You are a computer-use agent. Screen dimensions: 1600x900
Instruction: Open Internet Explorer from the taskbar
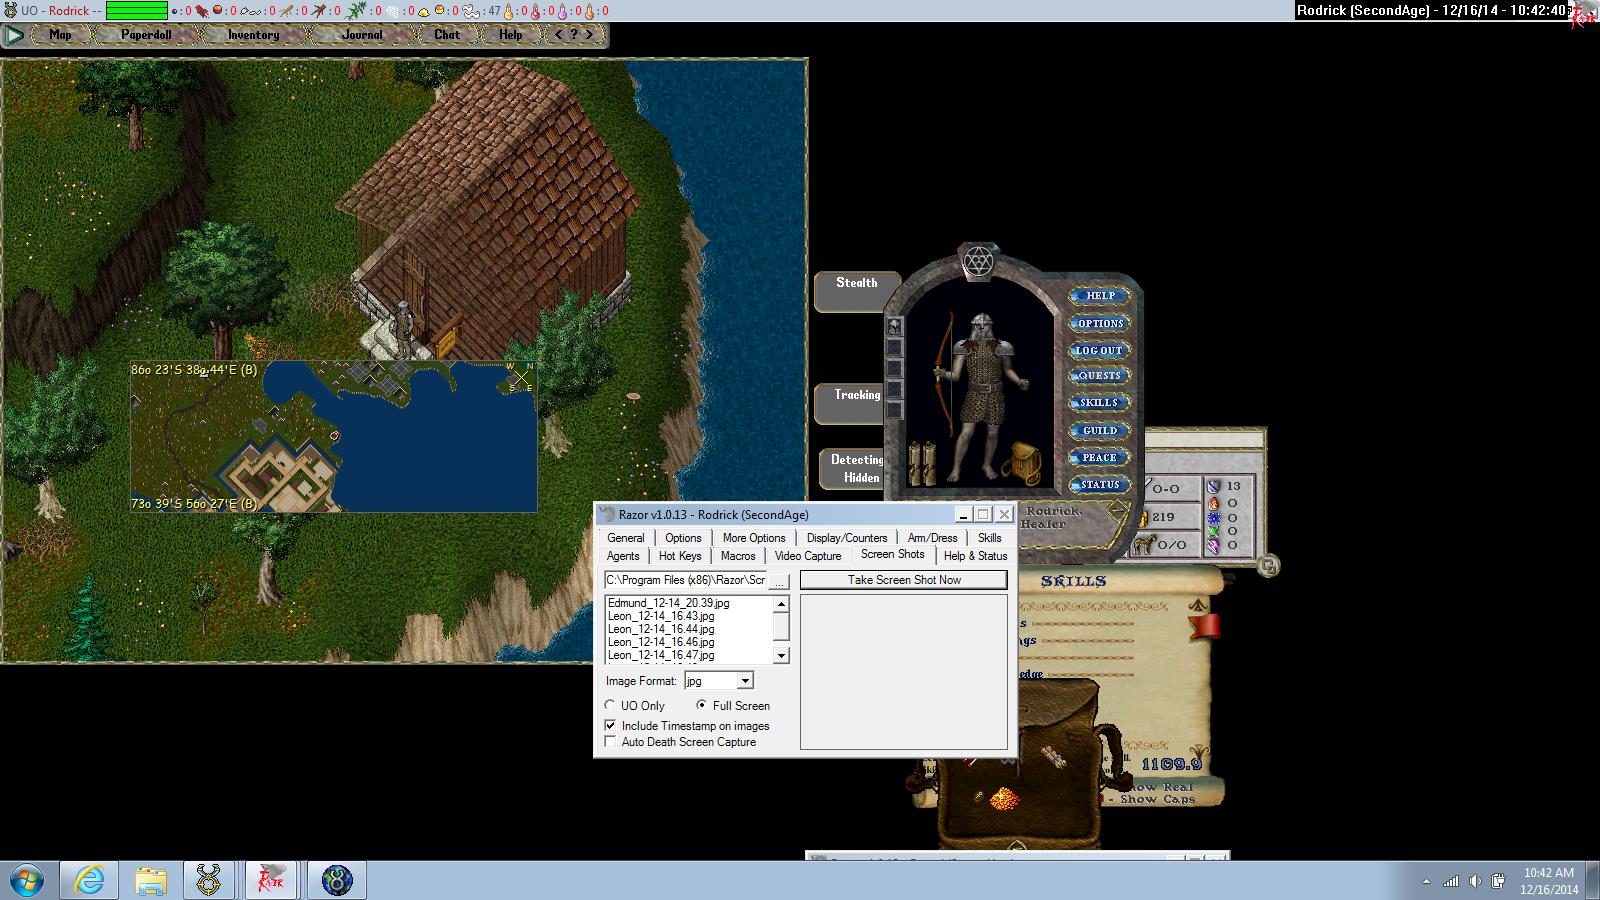(89, 880)
